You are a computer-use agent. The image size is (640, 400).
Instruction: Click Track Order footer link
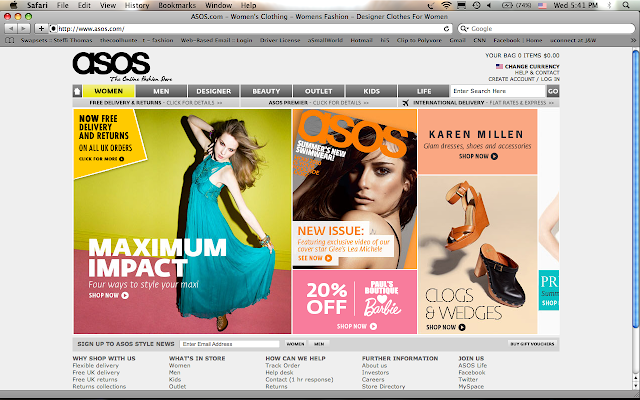pos(282,366)
